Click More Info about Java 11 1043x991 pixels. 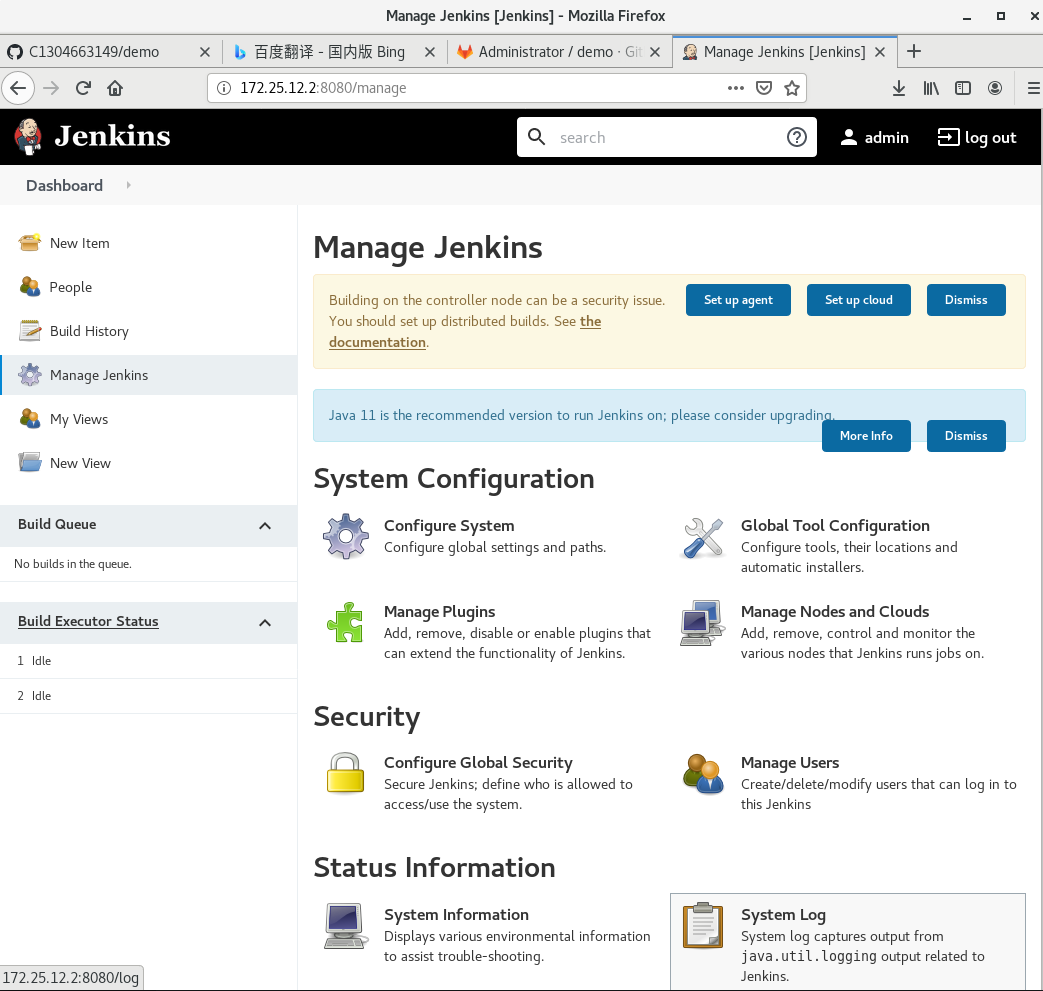click(x=866, y=436)
